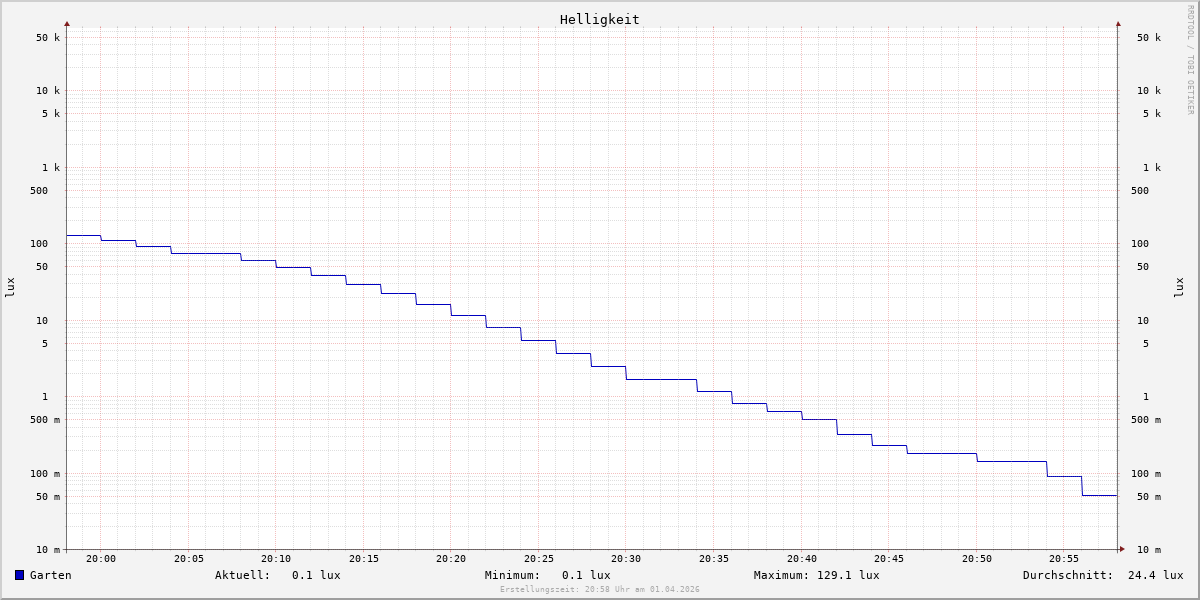
Task: Click the Durchschnitt 24.4 lux statistic
Action: click(1102, 575)
